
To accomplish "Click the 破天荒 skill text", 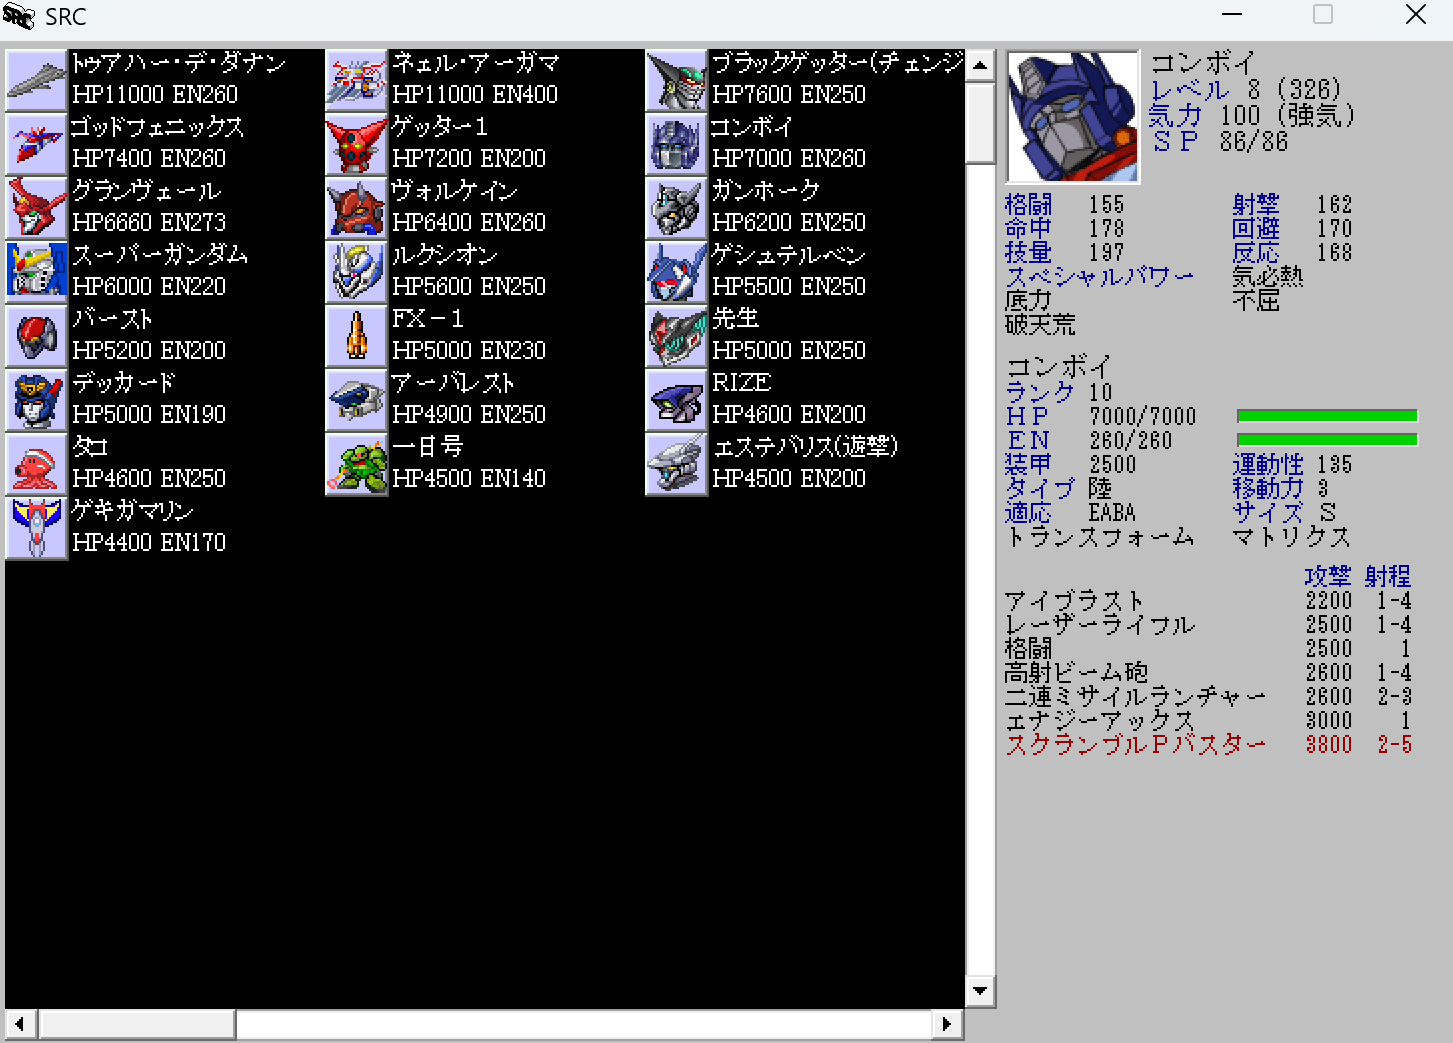I will tap(1040, 324).
